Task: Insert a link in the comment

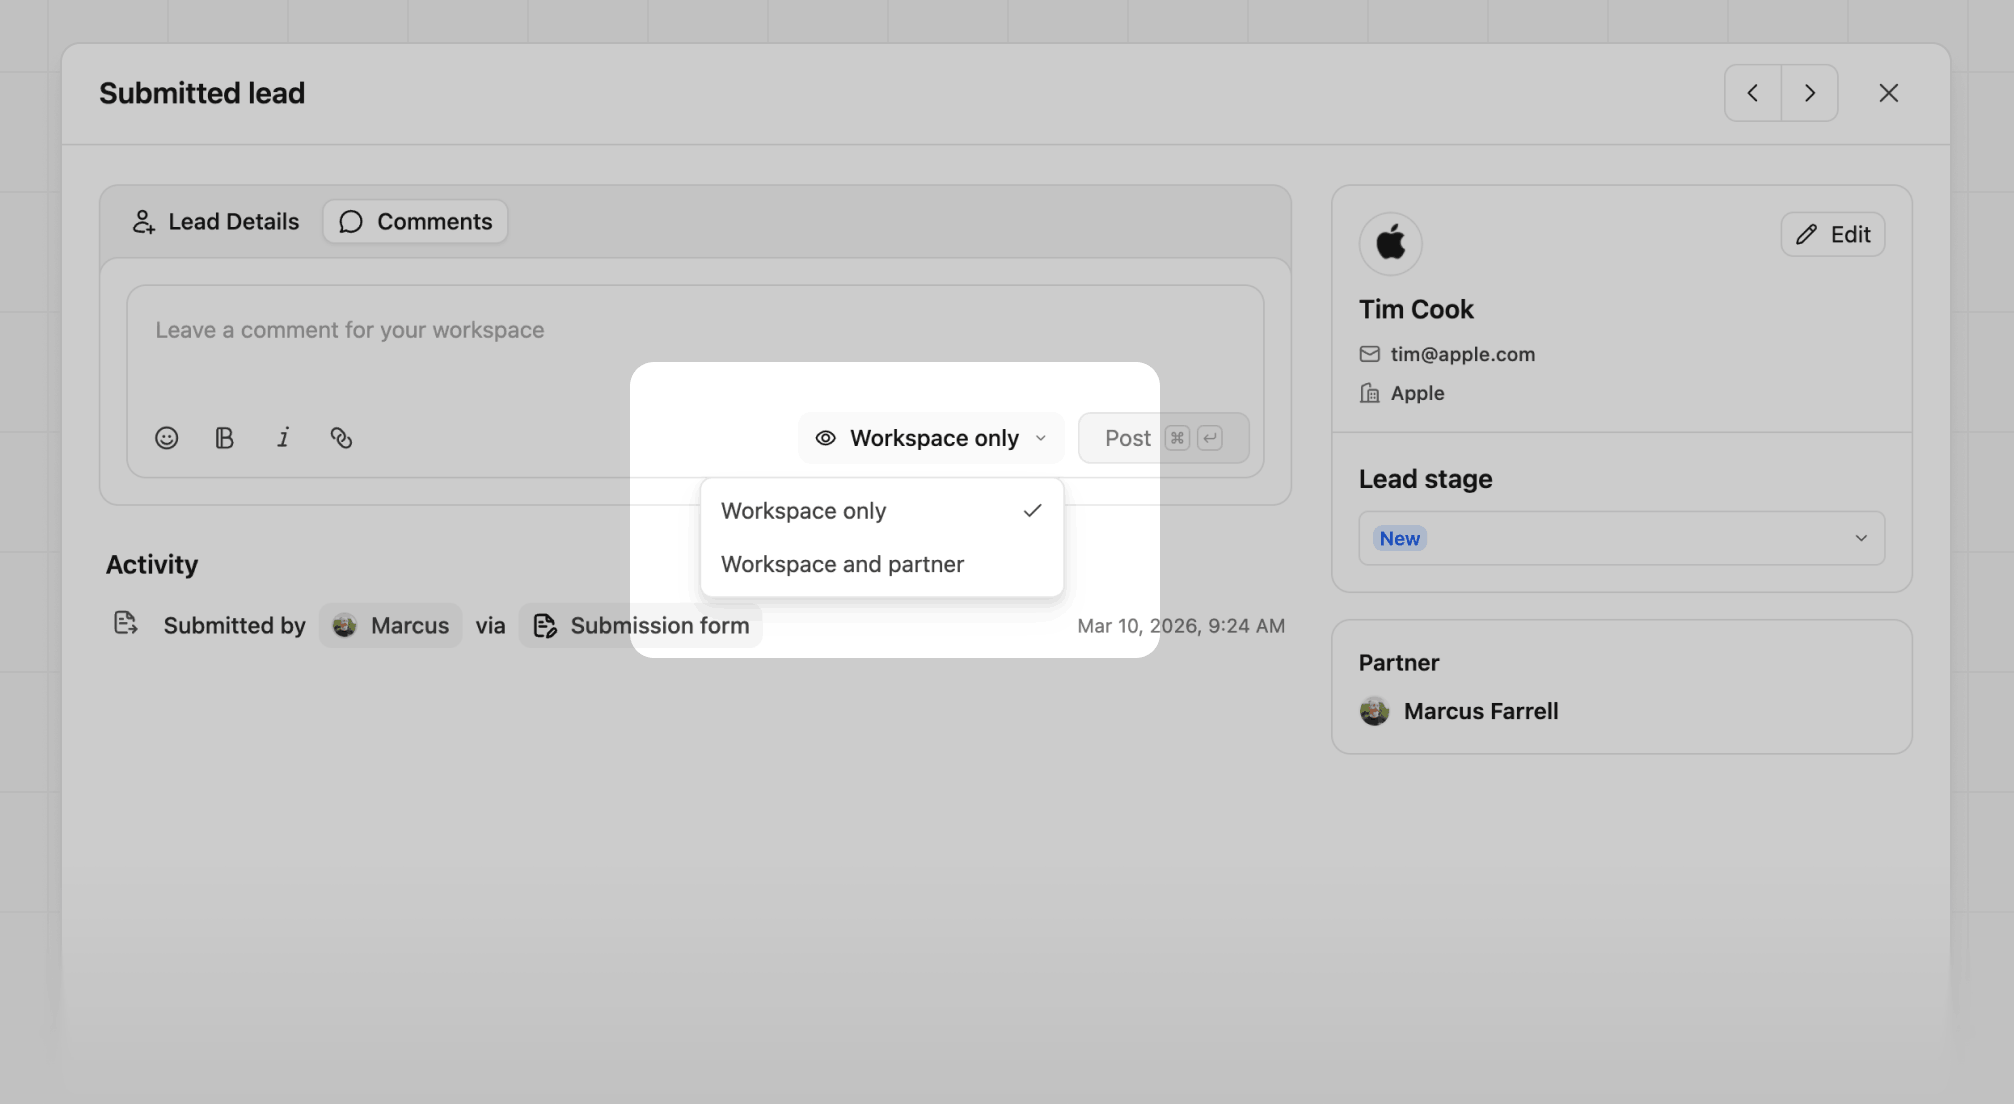Action: 341,438
